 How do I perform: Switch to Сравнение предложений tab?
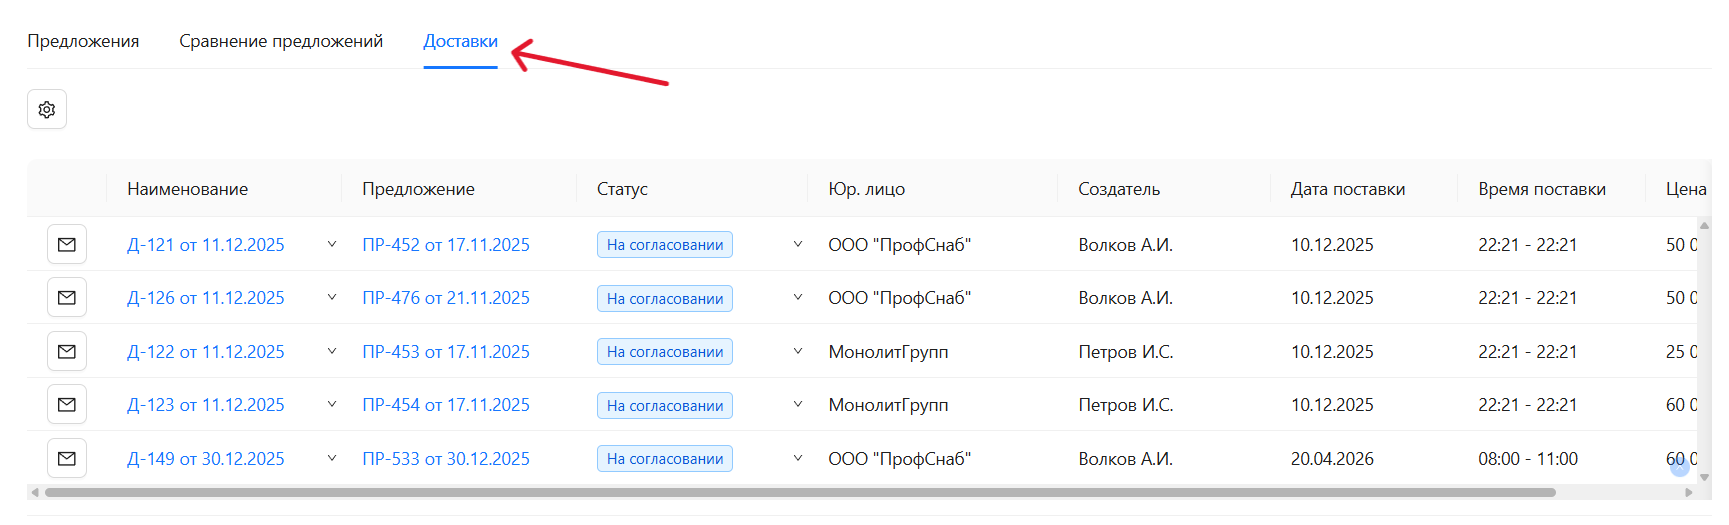[281, 41]
